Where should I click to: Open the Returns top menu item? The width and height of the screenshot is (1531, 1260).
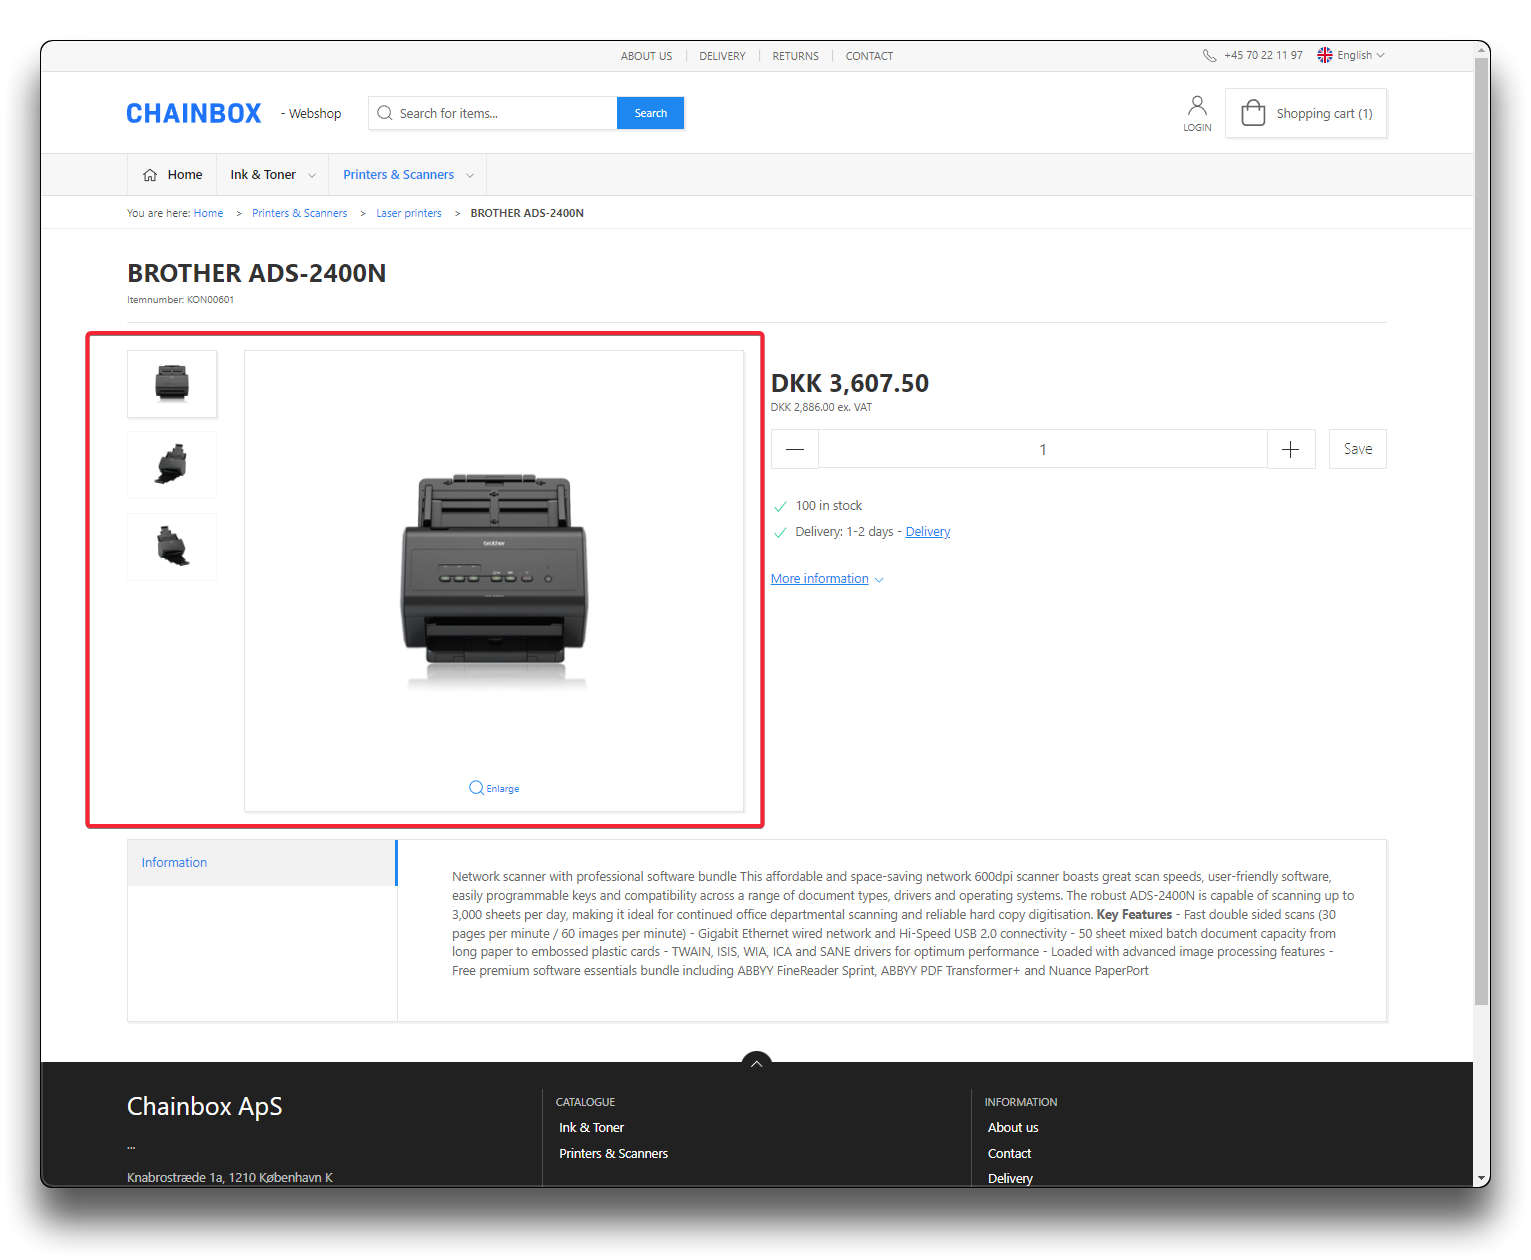795,56
